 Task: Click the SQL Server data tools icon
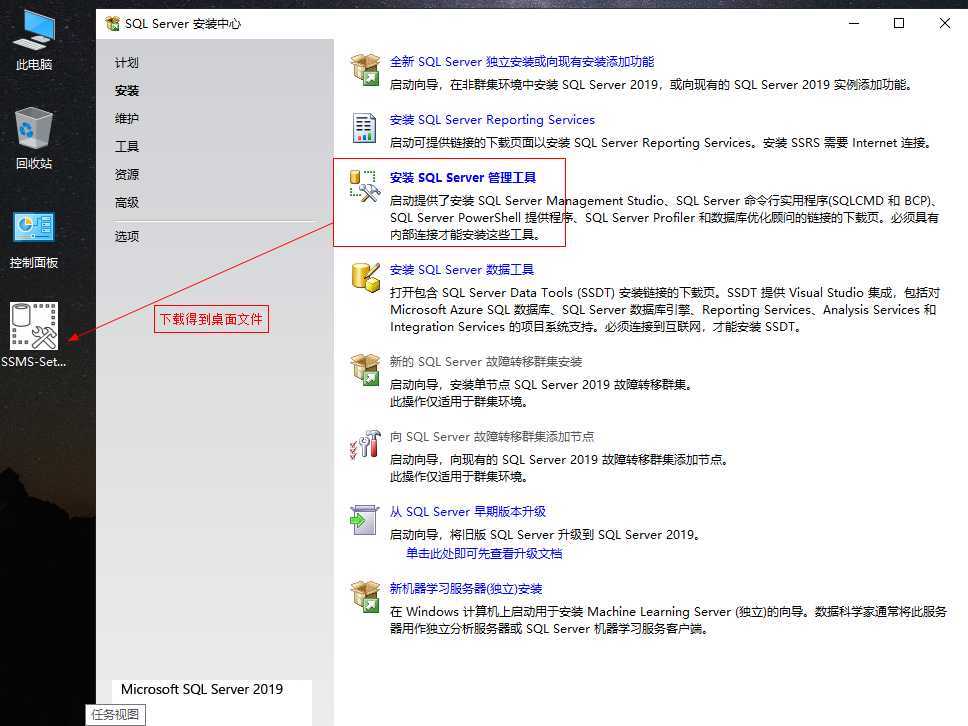point(365,277)
